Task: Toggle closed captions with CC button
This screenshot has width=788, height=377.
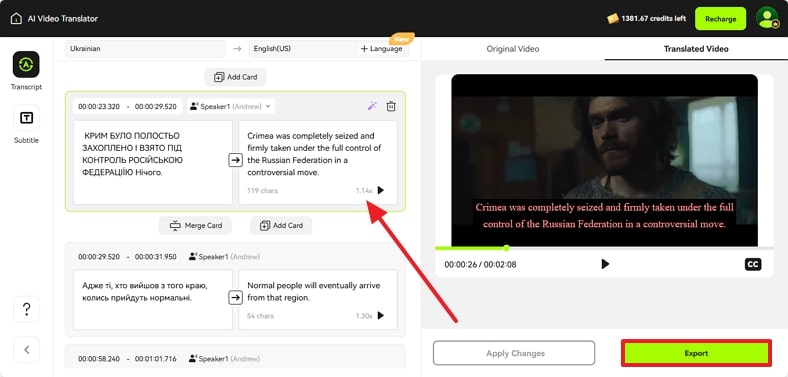Action: [753, 264]
